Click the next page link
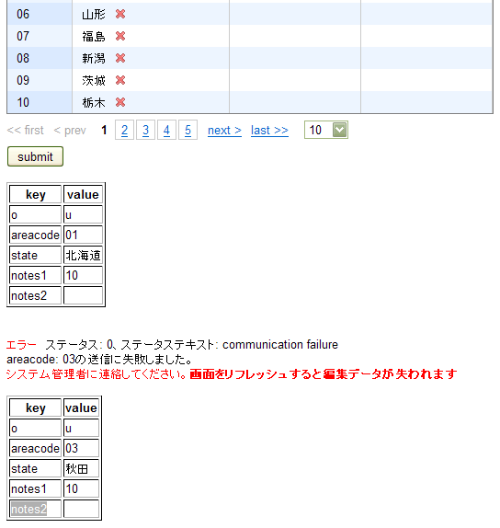The image size is (500, 528). point(225,130)
